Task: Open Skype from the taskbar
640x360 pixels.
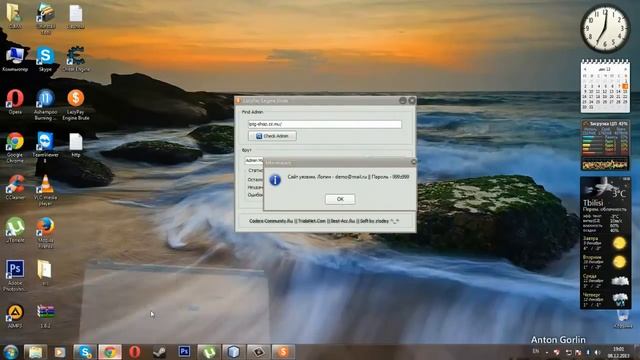Action: [85, 352]
